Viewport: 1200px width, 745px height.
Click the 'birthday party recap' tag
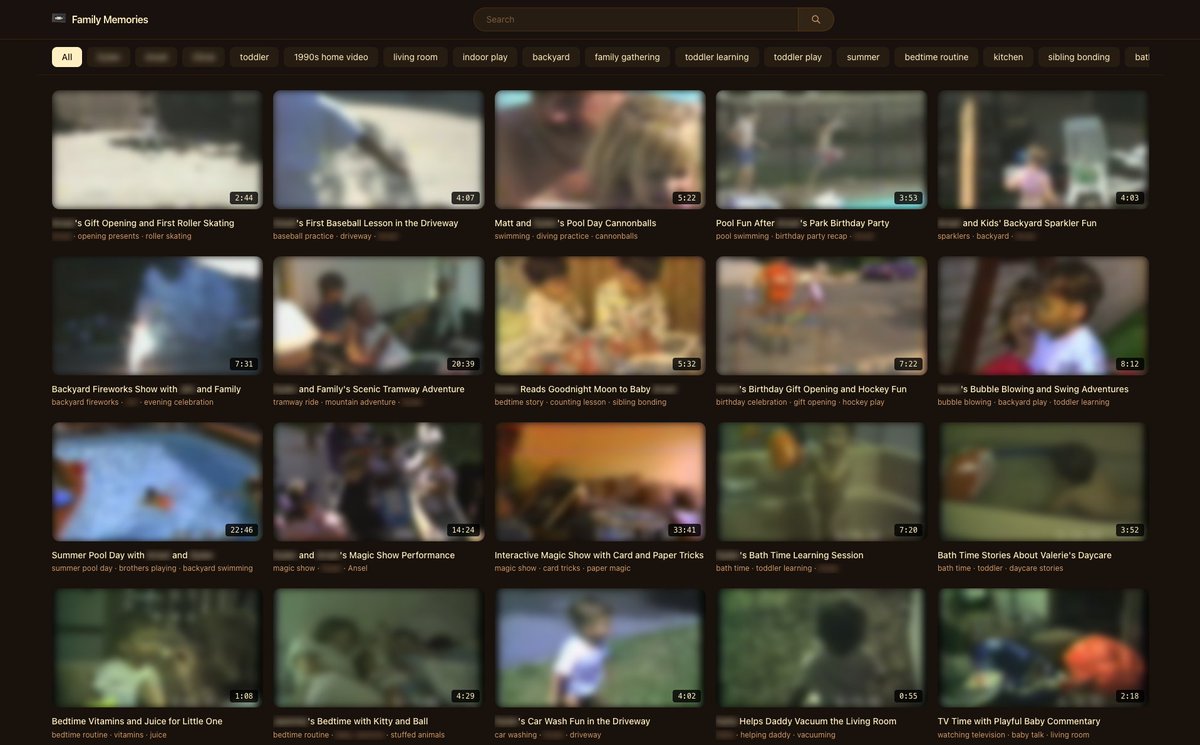pos(811,236)
